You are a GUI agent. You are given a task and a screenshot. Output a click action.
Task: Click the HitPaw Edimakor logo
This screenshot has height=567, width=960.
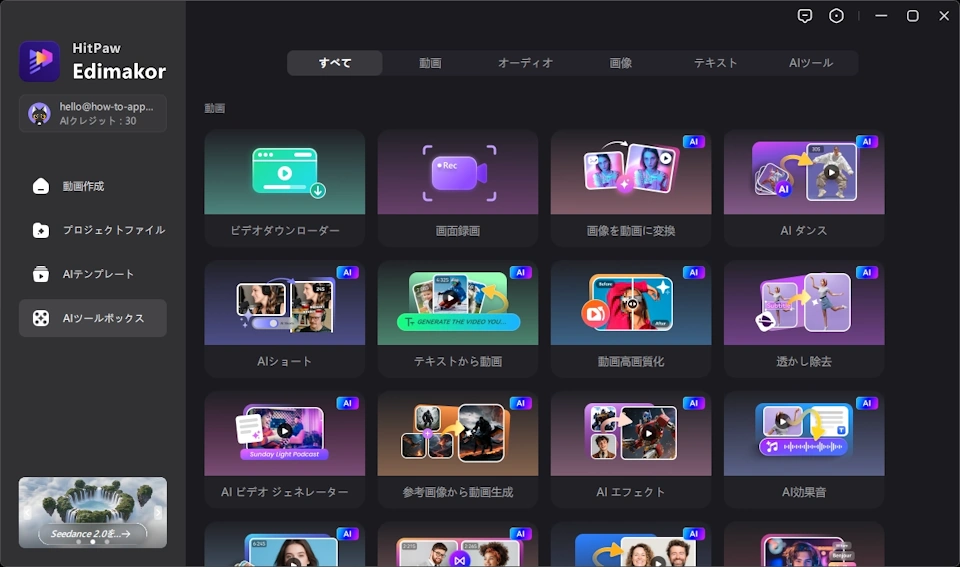(39, 61)
